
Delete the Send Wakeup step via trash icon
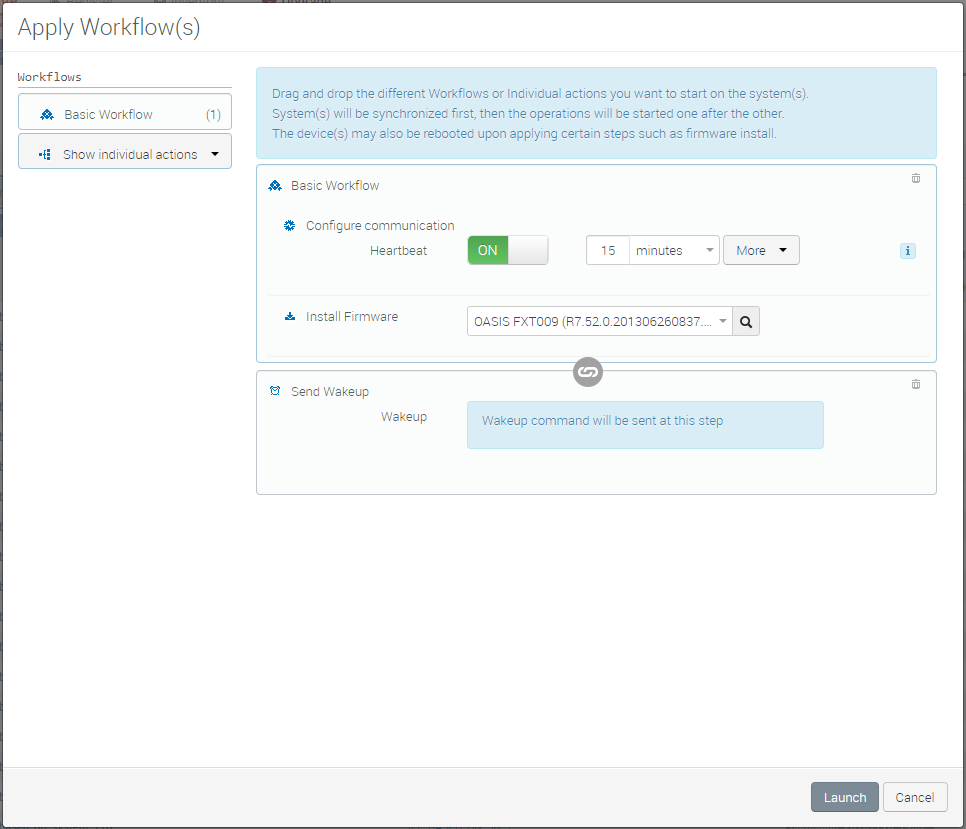(915, 384)
